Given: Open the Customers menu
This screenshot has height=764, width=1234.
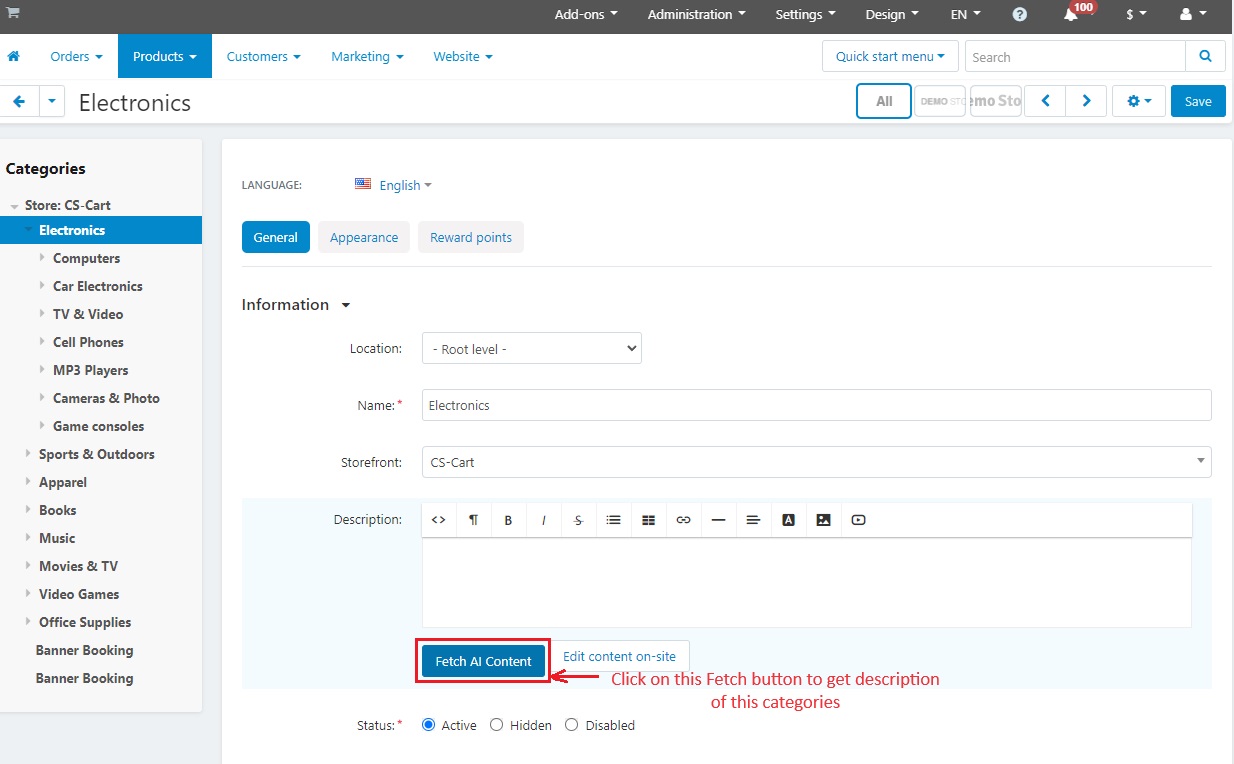Looking at the screenshot, I should tap(264, 56).
